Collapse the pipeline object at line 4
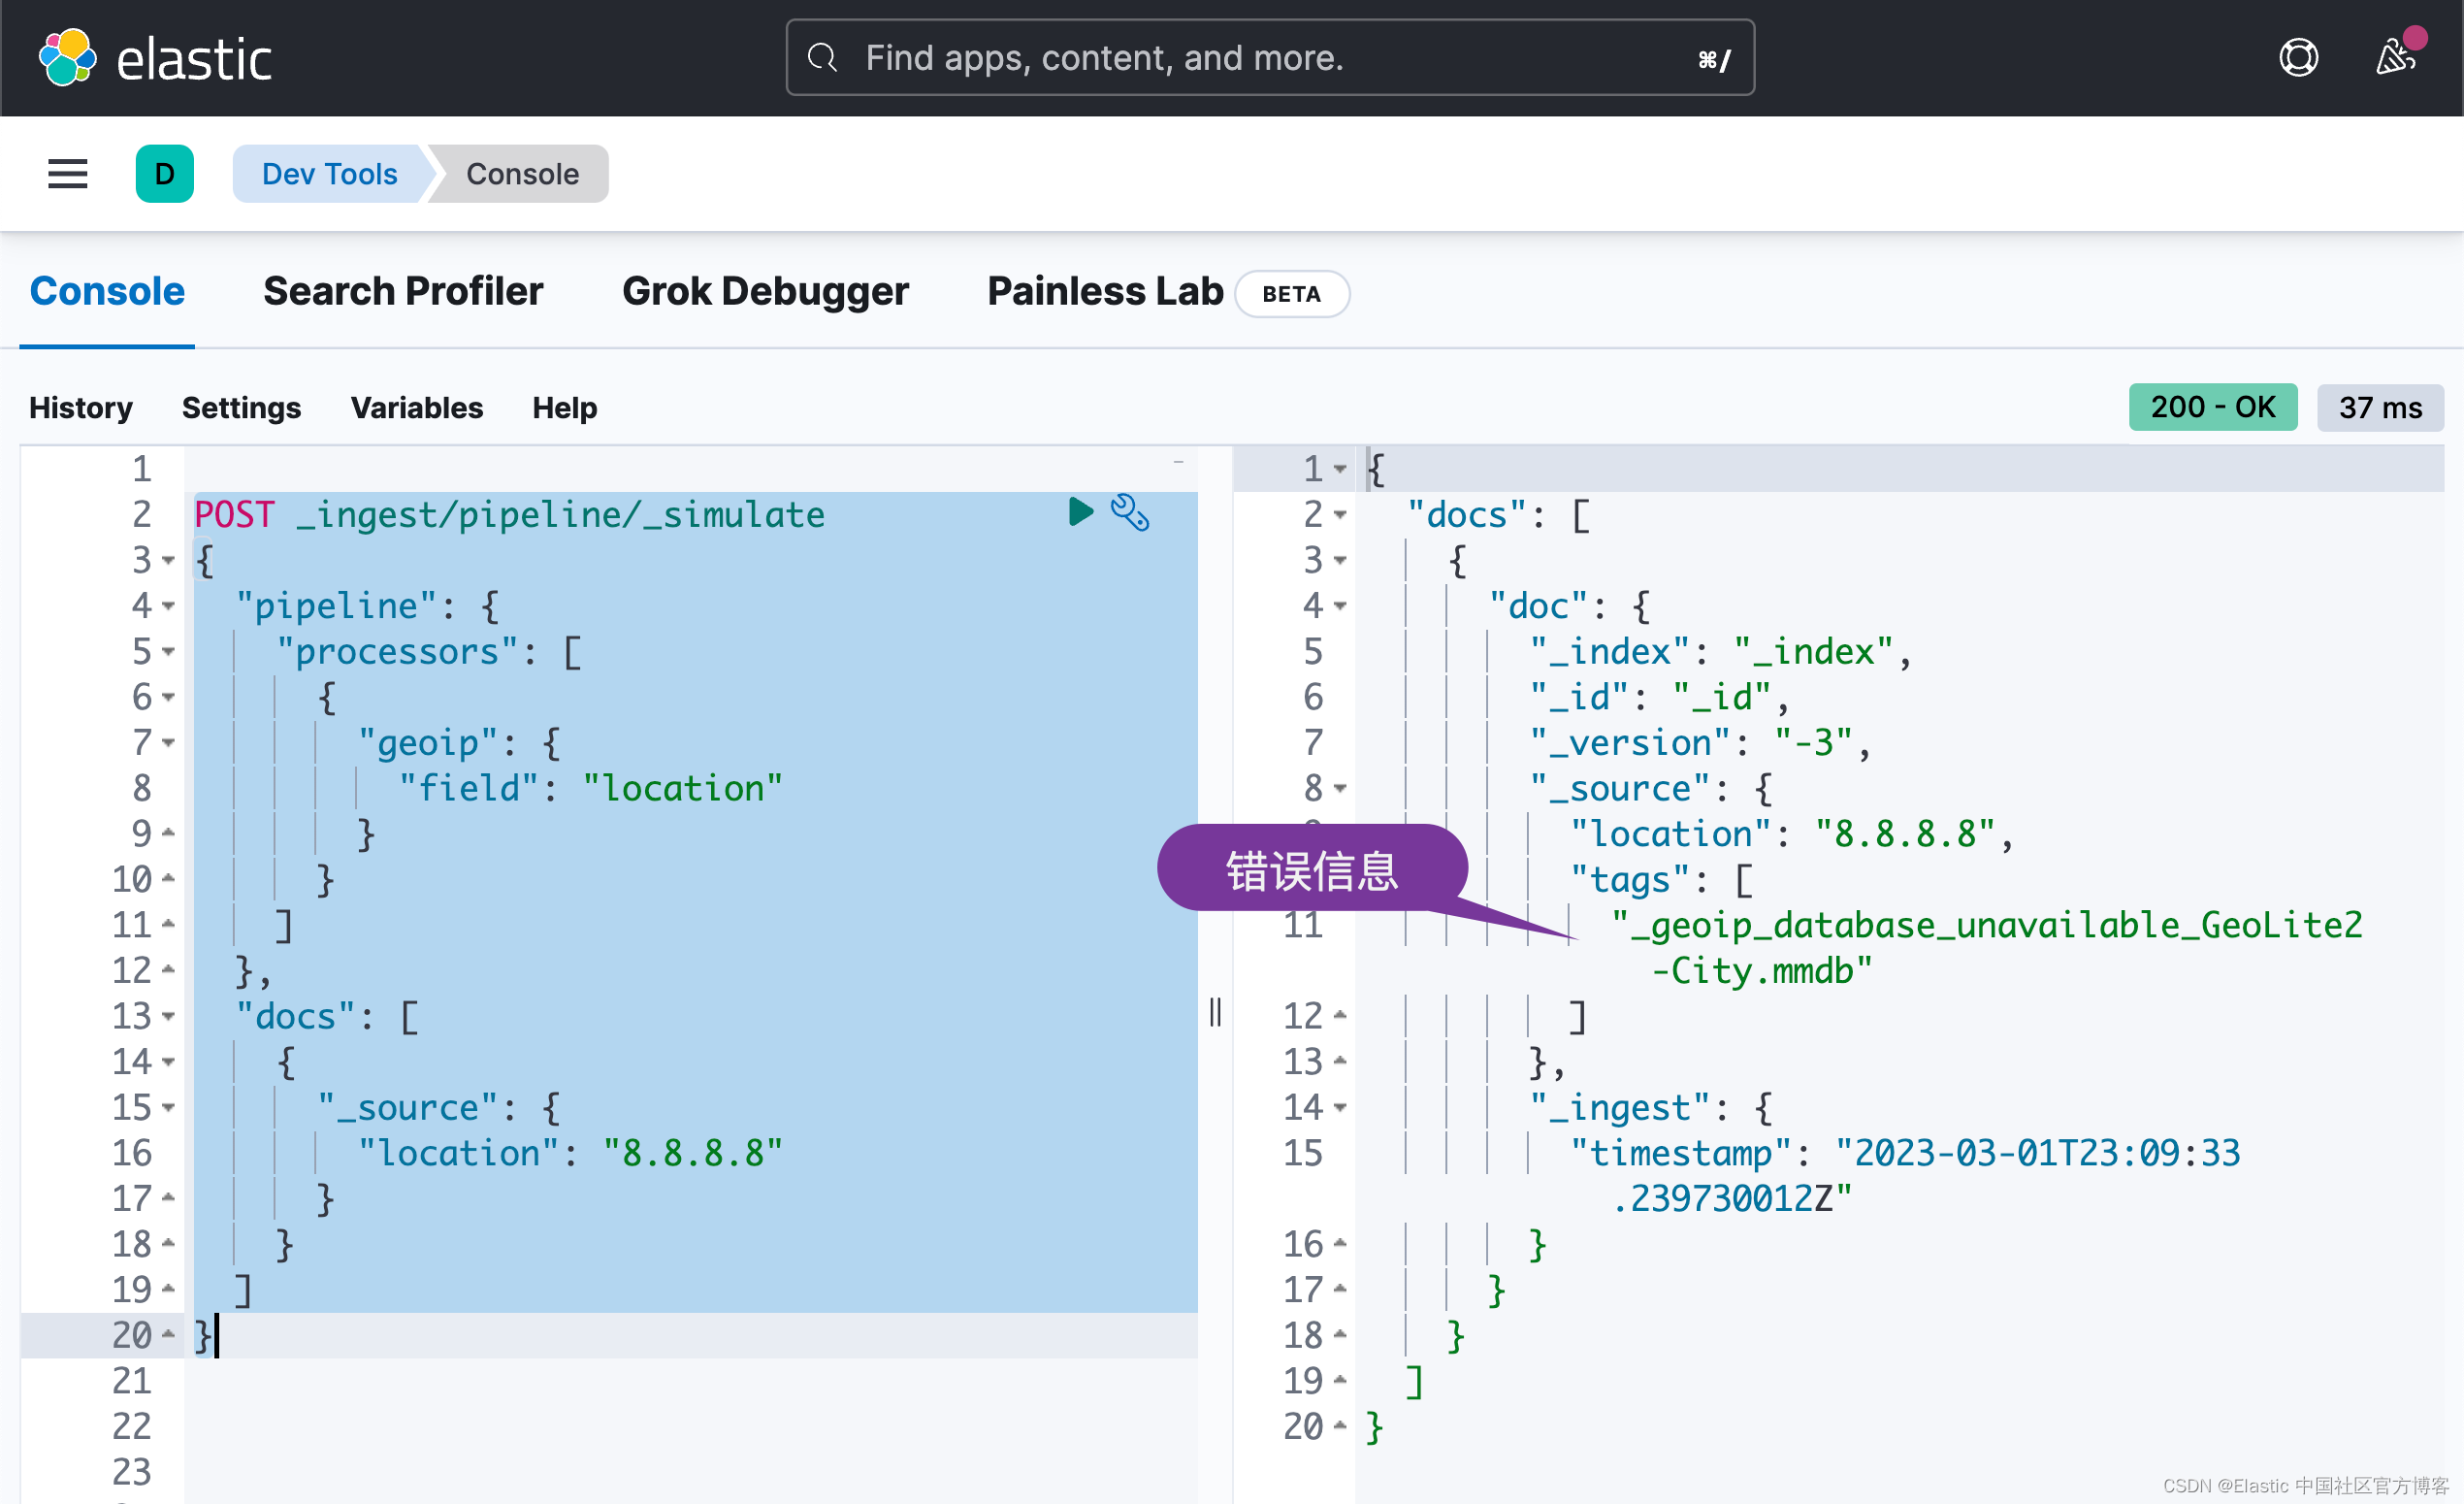The height and width of the screenshot is (1504, 2464). pyautogui.click(x=167, y=607)
